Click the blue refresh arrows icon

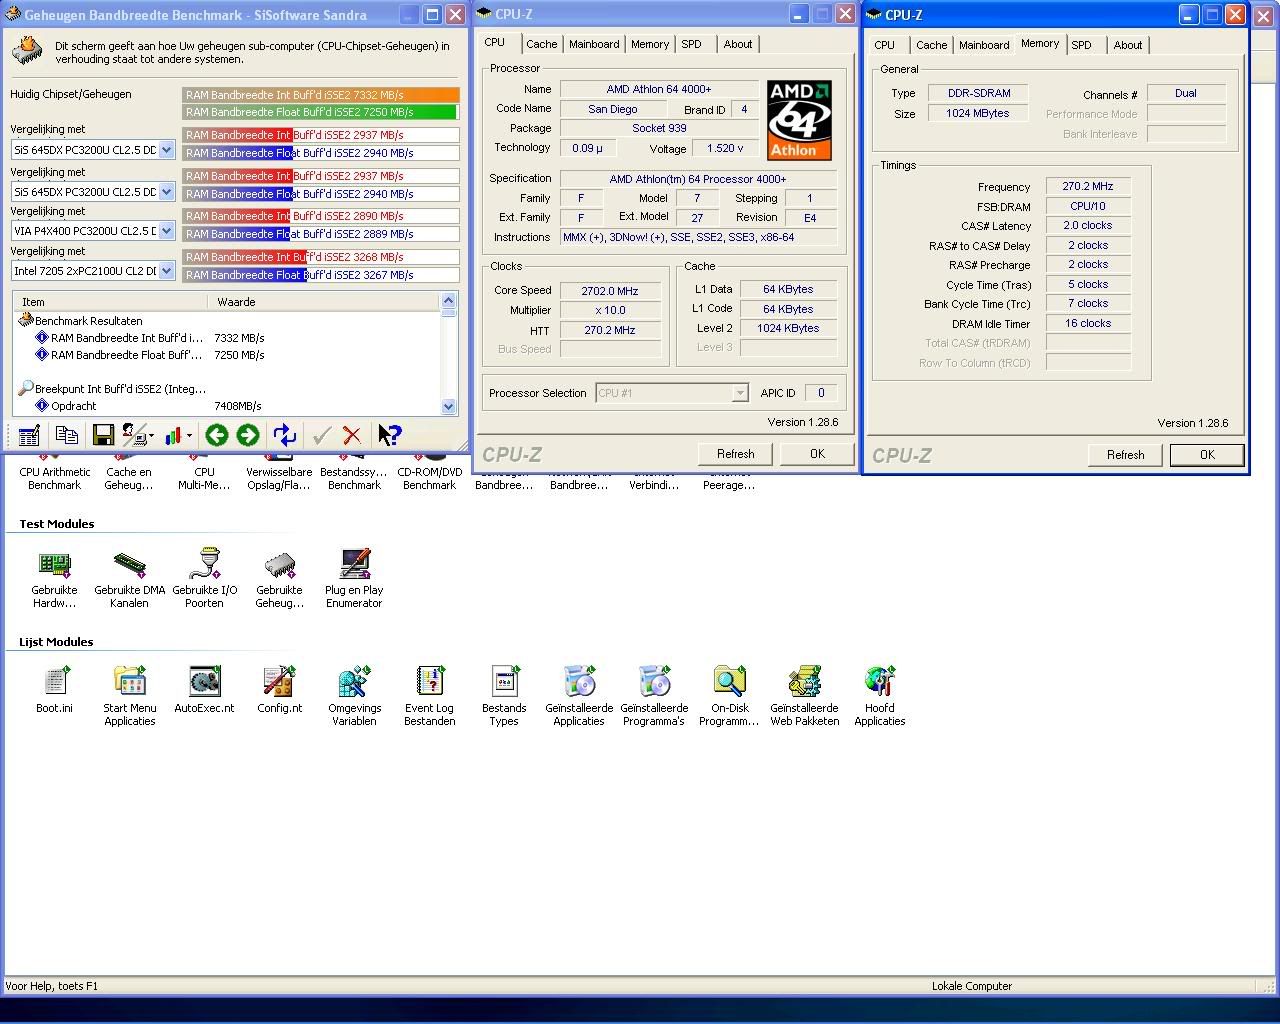tap(285, 435)
